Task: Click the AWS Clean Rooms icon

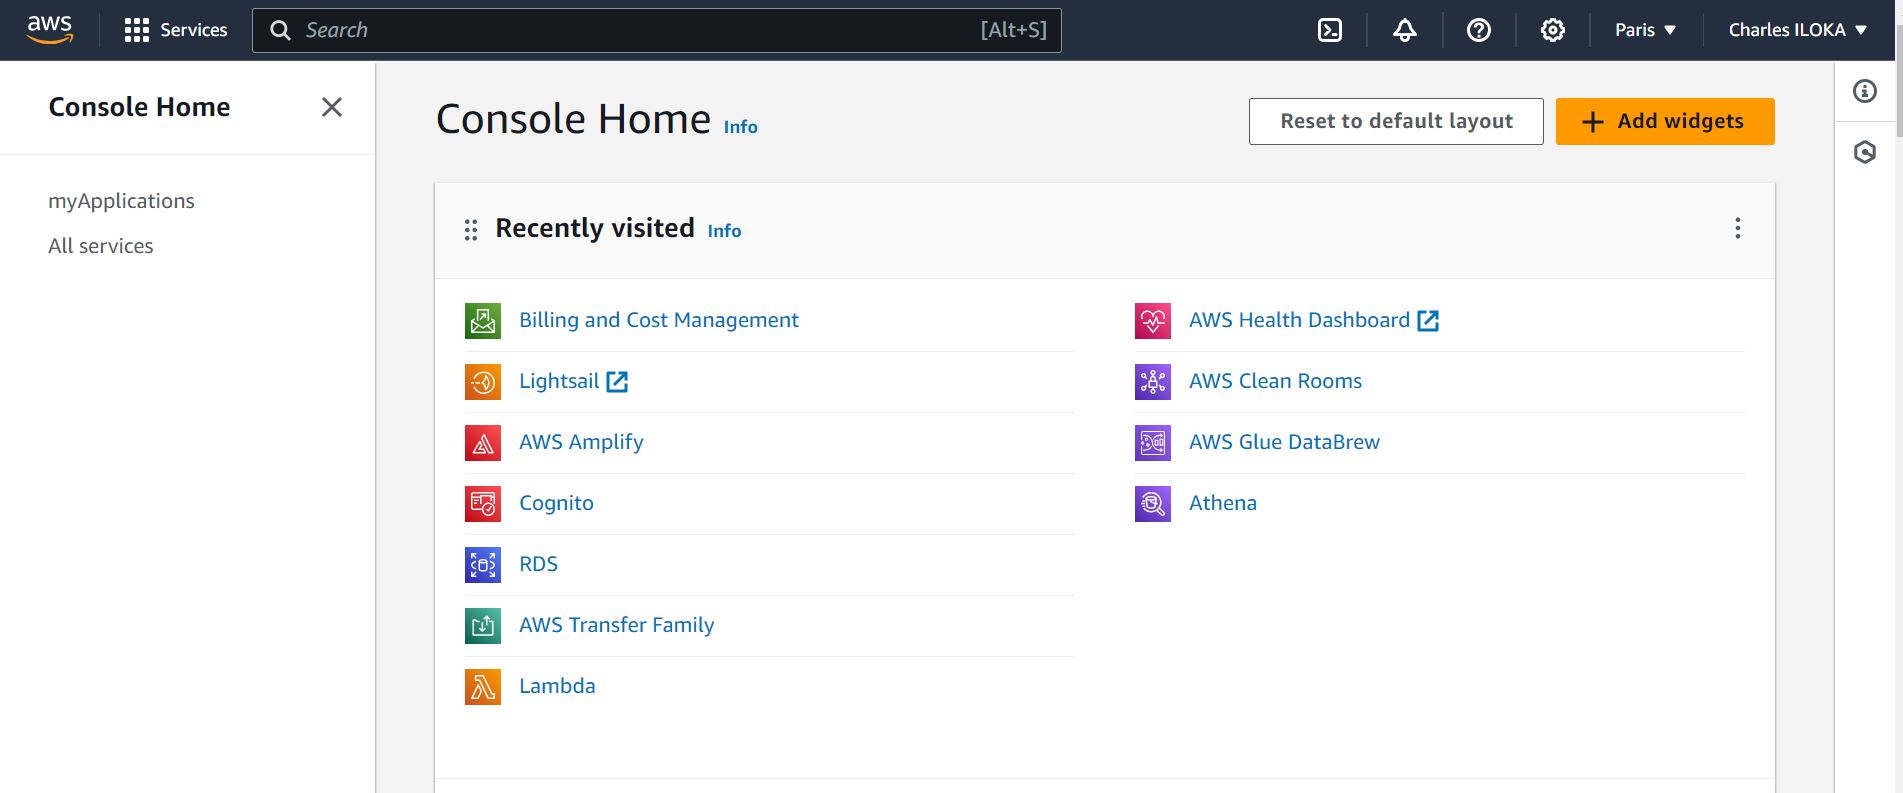Action: coord(1153,382)
